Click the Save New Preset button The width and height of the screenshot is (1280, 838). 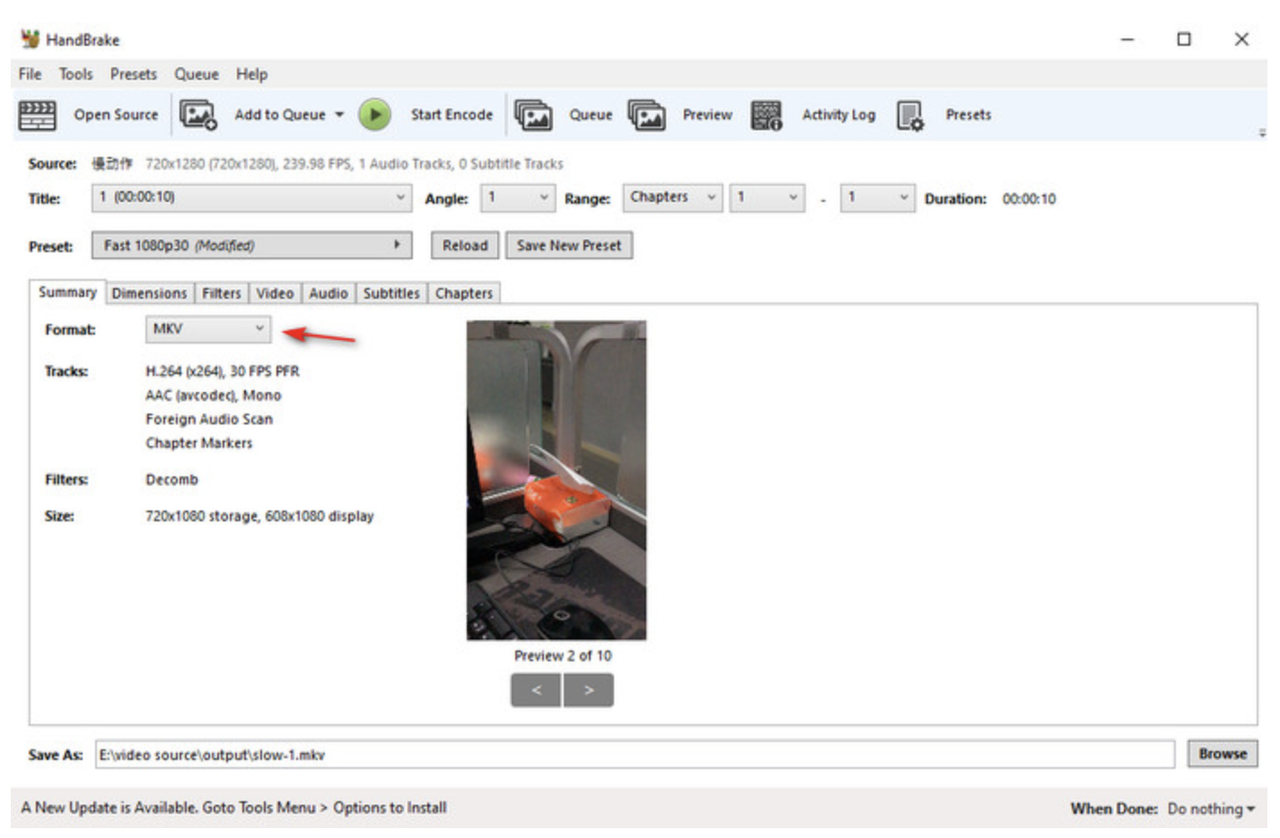569,245
